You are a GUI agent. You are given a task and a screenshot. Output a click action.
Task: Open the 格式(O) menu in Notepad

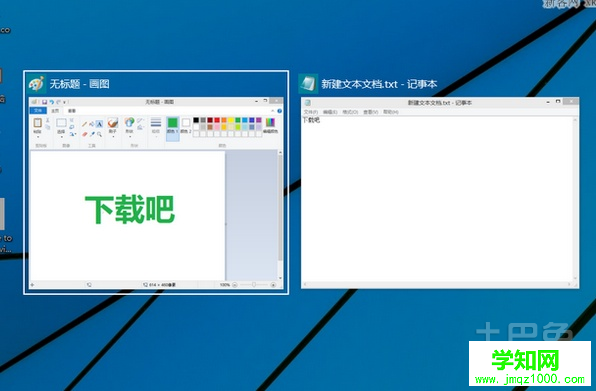click(x=350, y=112)
